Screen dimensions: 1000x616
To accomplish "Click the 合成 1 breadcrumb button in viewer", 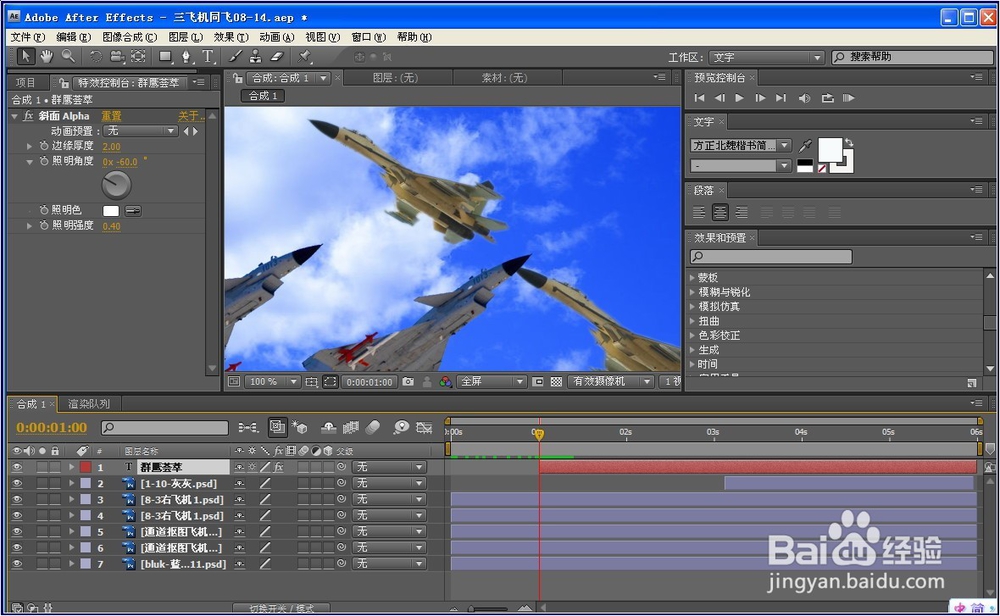I will (263, 96).
